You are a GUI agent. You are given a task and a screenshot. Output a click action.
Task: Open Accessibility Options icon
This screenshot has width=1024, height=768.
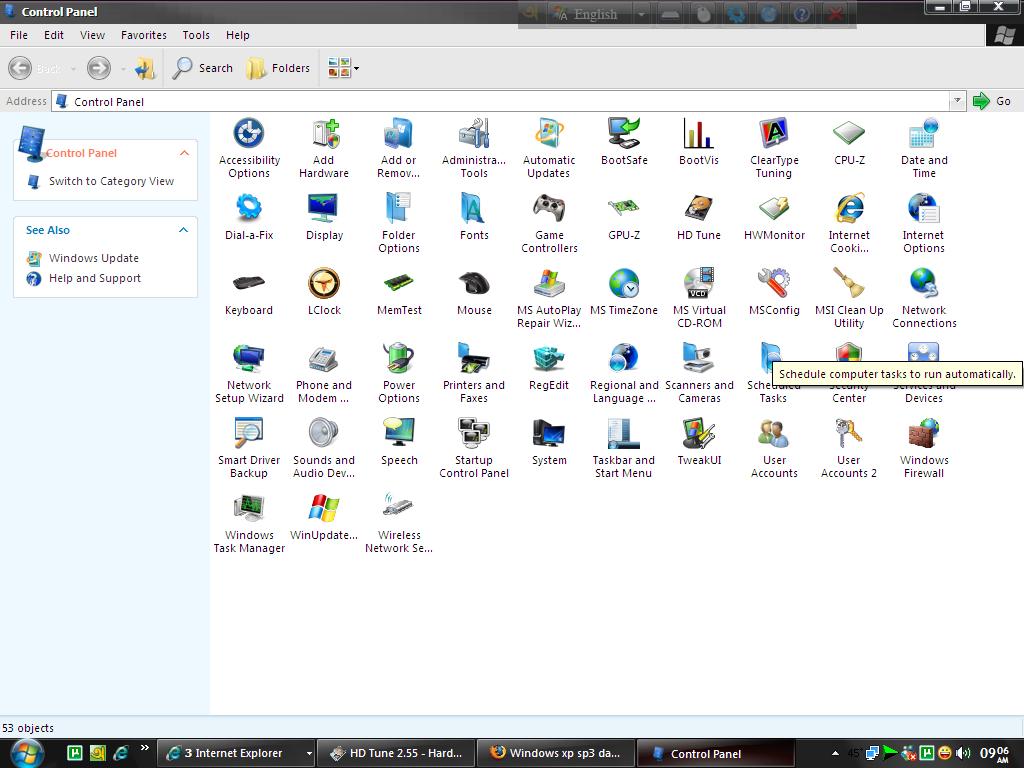click(249, 134)
